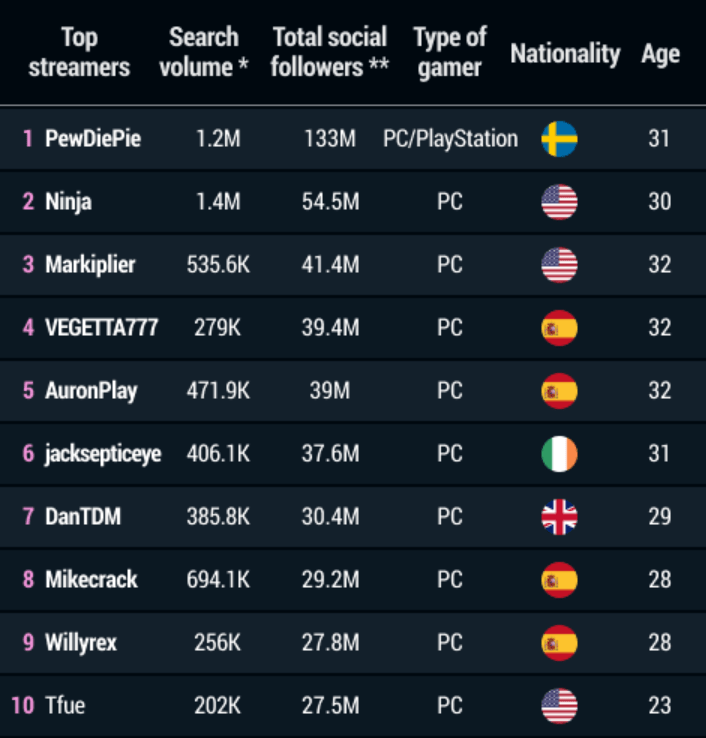Click the Type of gamer column header
Image resolution: width=706 pixels, height=738 pixels.
click(x=449, y=52)
